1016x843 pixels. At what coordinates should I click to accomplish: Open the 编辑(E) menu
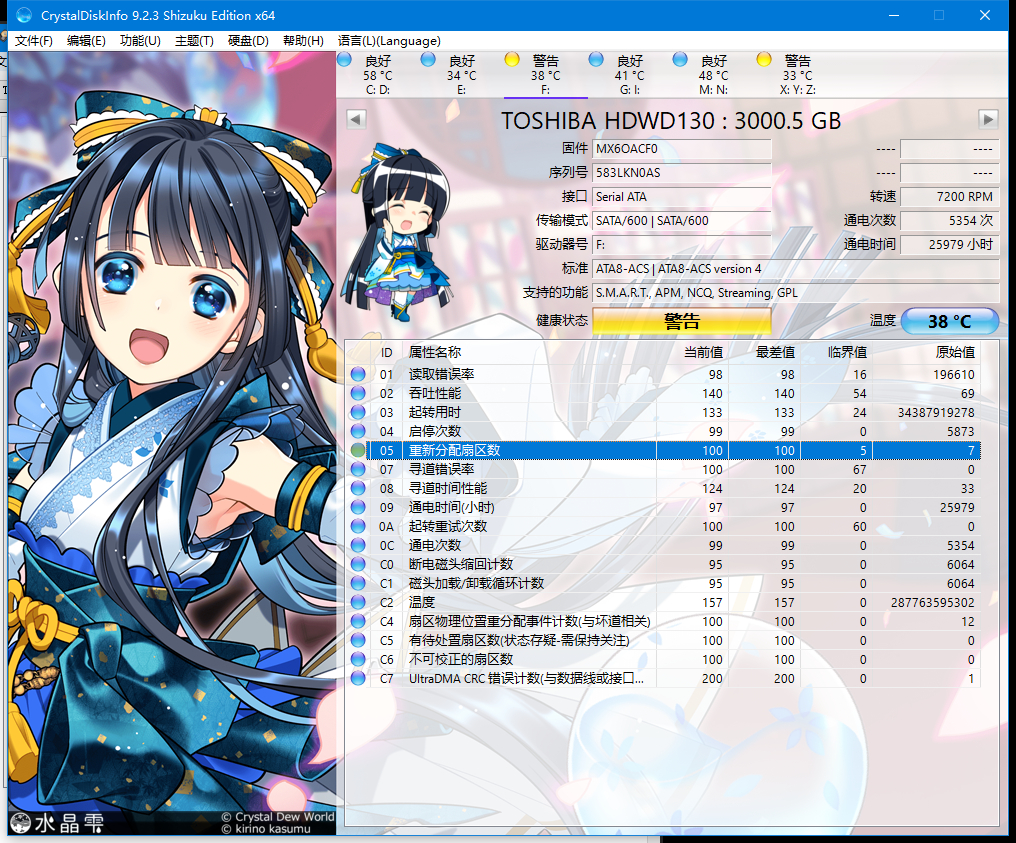[86, 41]
